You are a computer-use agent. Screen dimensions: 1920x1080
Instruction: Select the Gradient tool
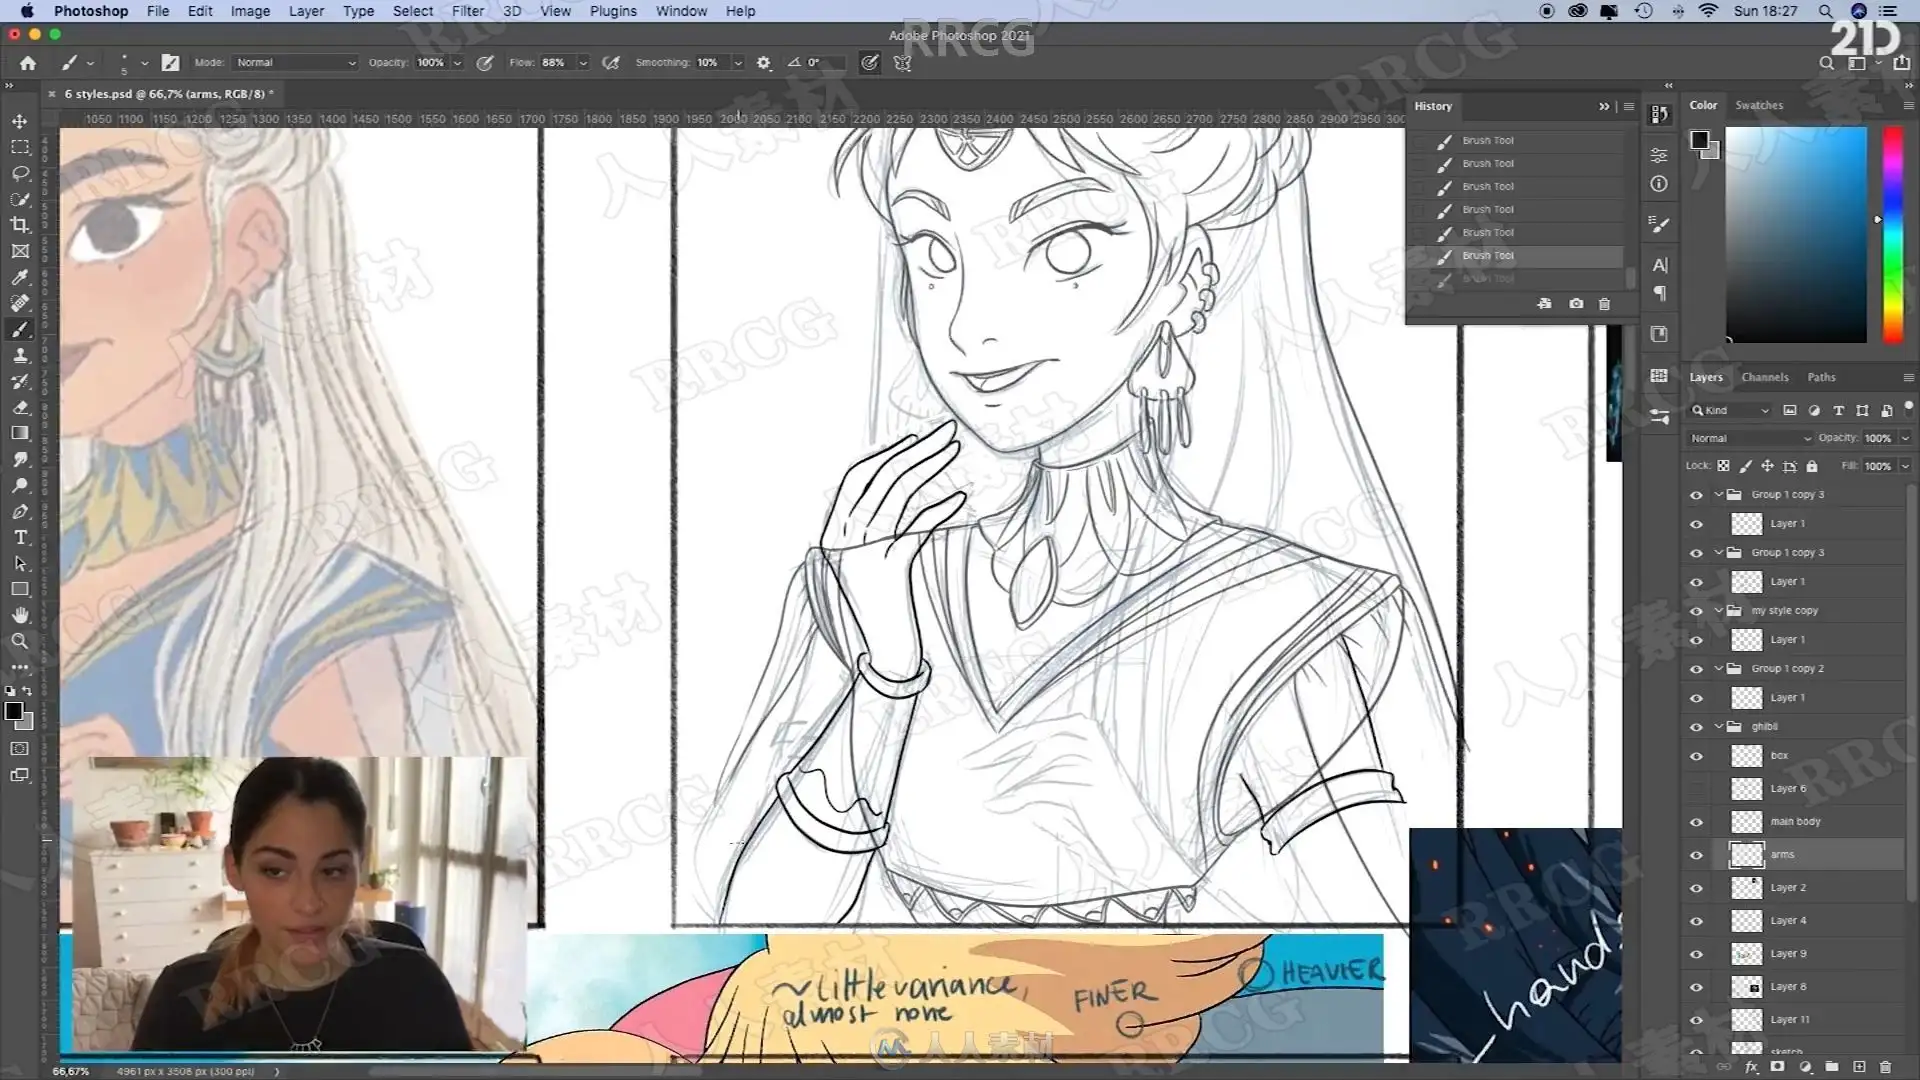(x=20, y=433)
